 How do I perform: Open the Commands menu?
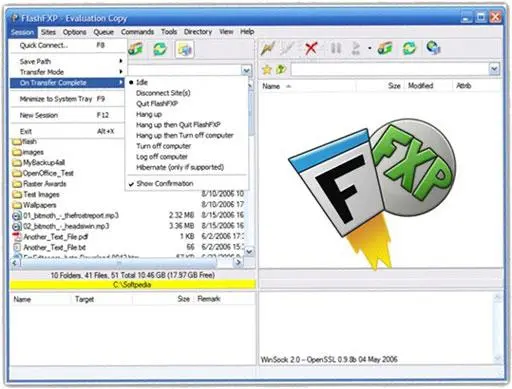coord(137,32)
